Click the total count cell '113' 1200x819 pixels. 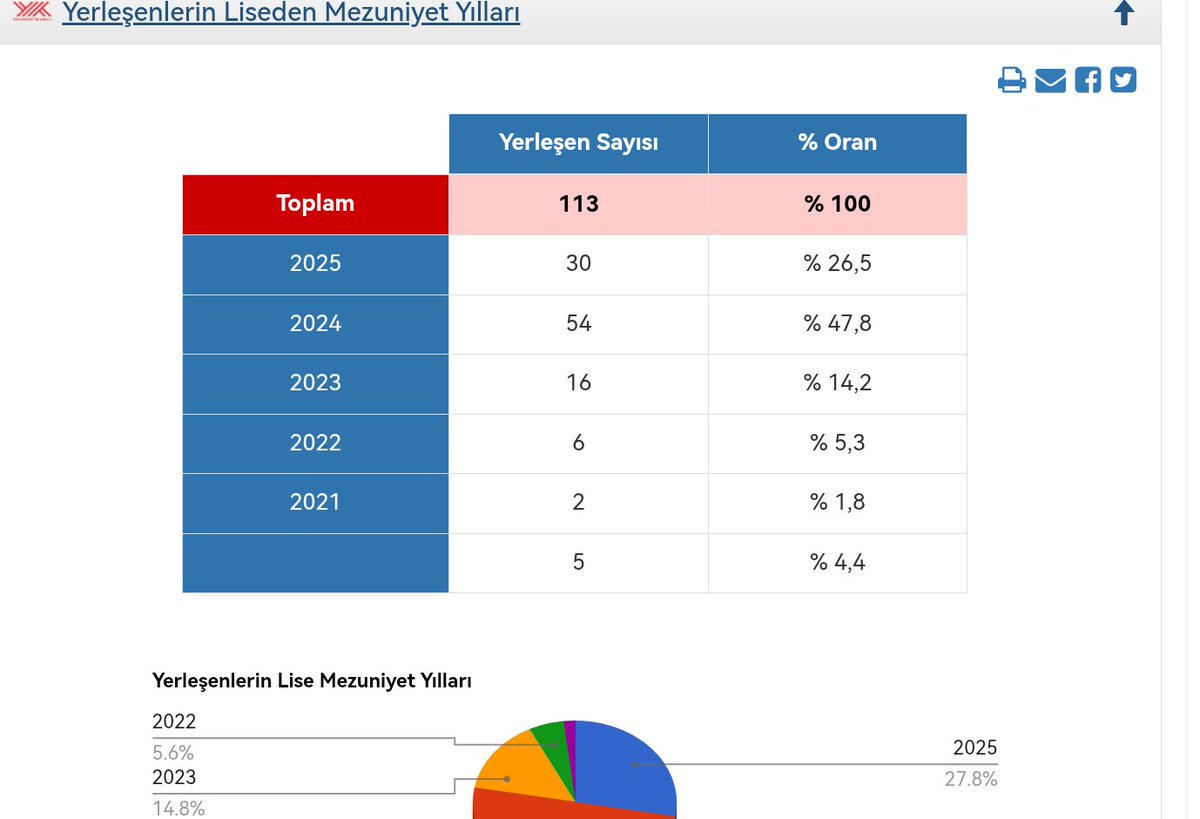579,204
